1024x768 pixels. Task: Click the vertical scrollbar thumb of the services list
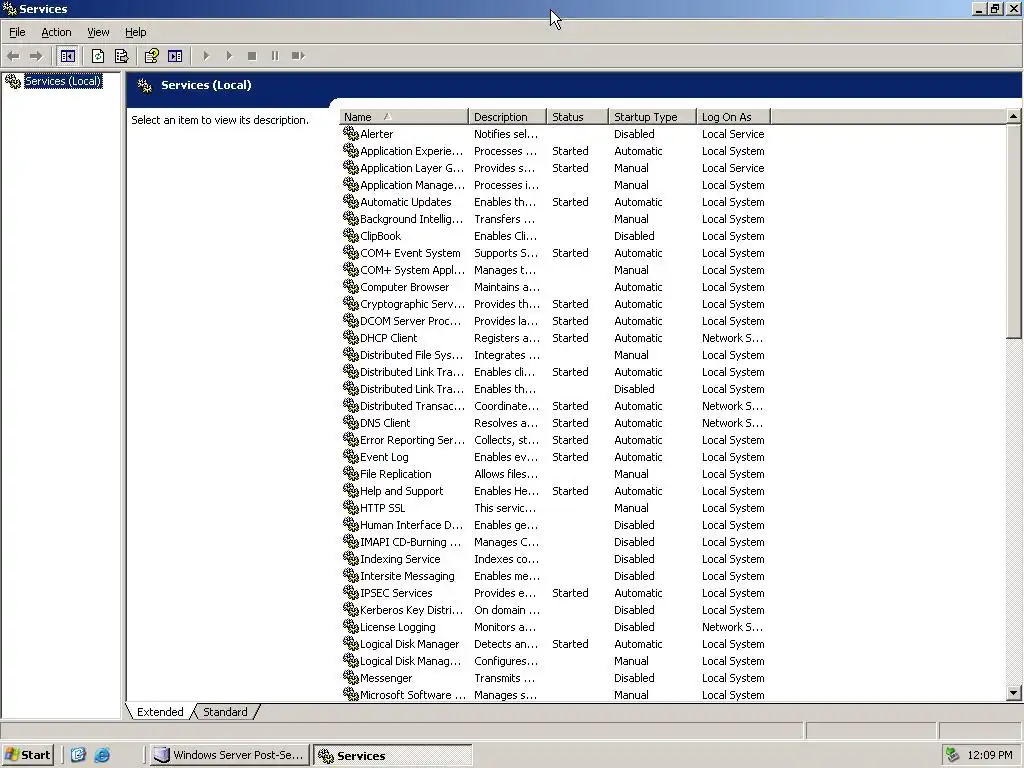[x=1014, y=231]
